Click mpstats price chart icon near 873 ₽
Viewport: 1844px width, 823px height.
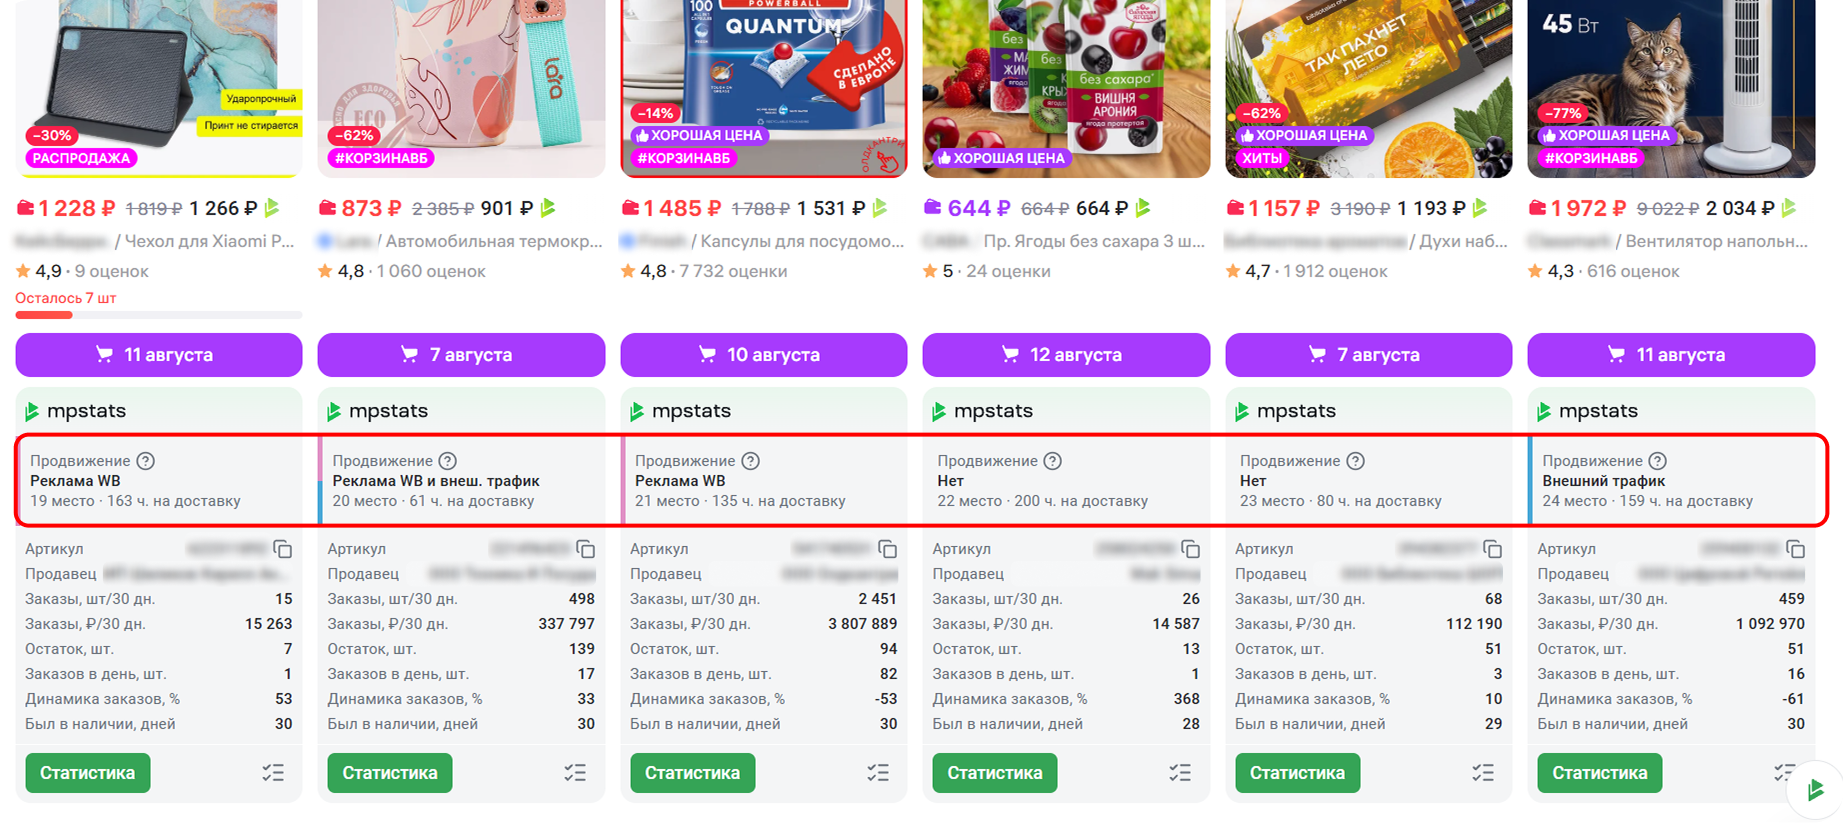pos(548,208)
